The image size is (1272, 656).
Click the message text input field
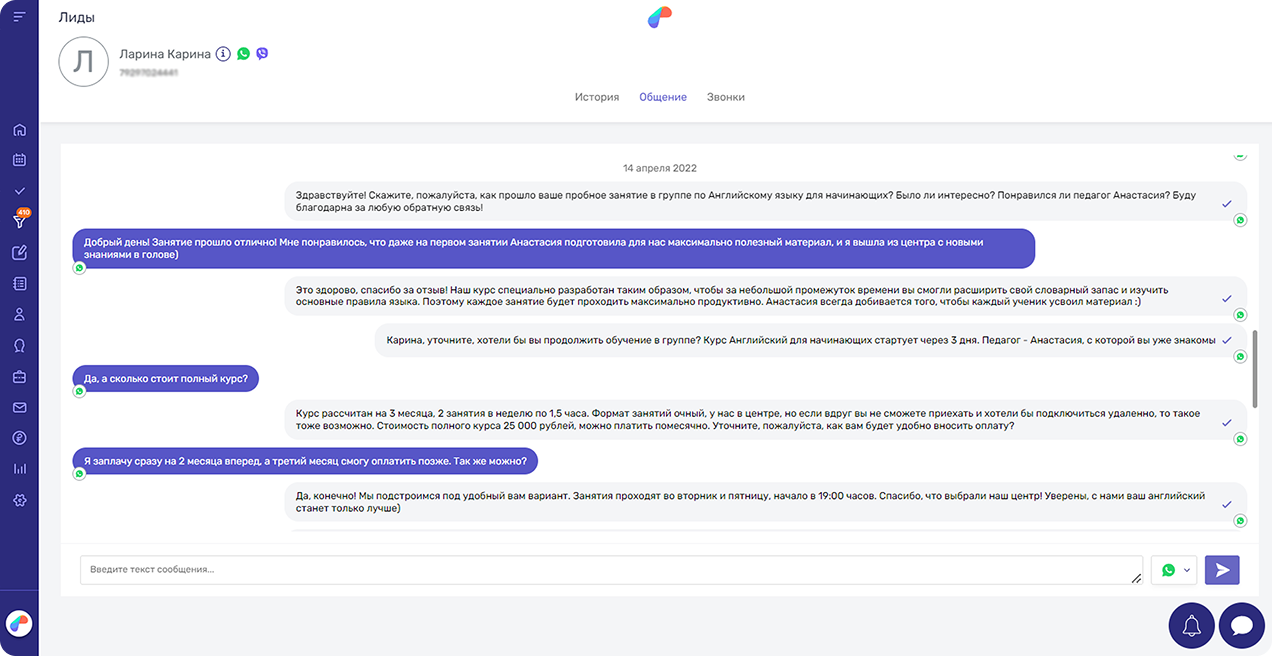(x=610, y=570)
